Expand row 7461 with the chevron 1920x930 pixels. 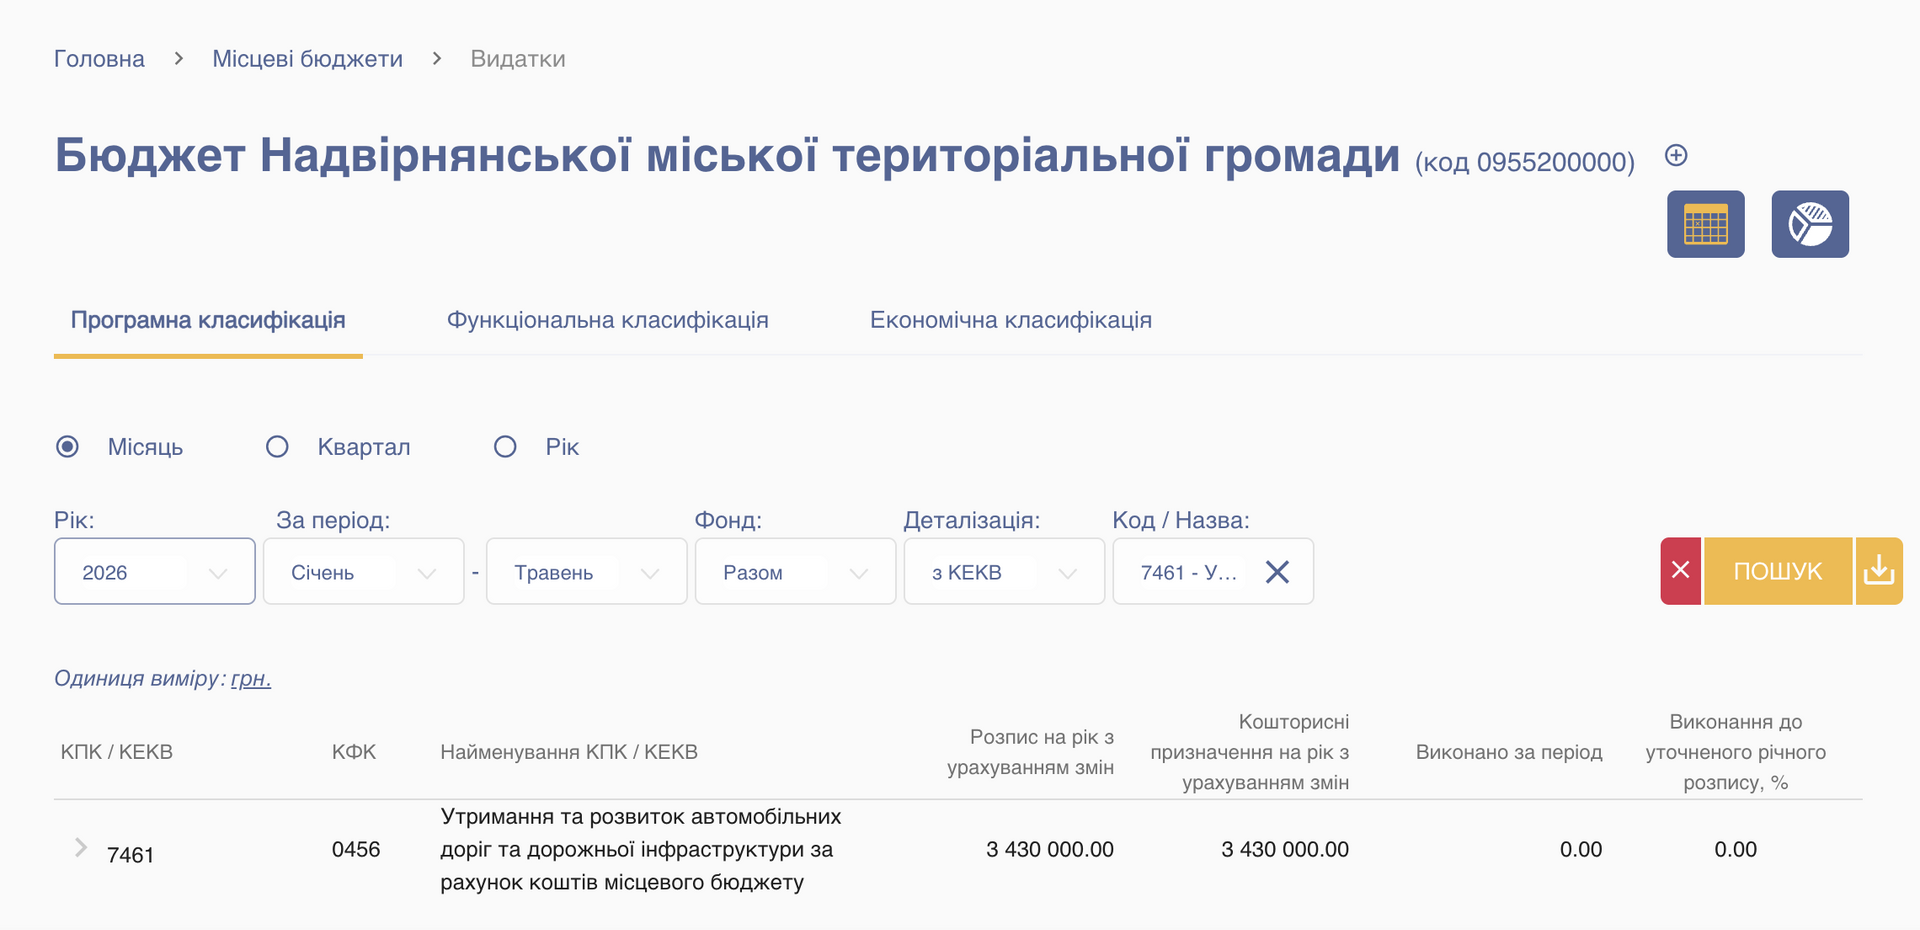81,848
